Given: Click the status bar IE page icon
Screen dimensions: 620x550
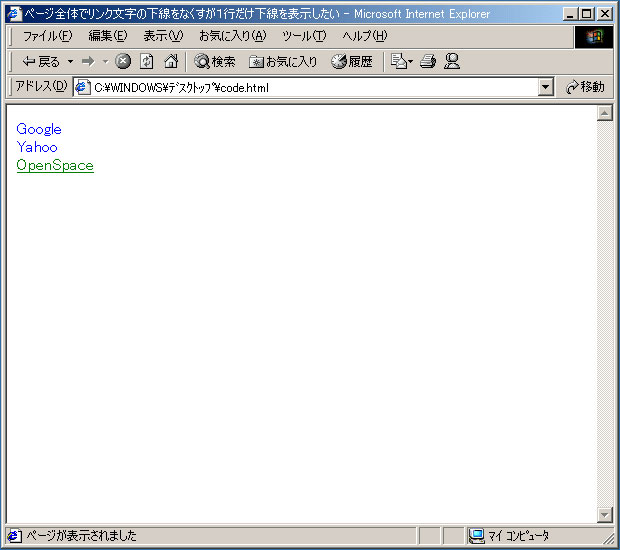Looking at the screenshot, I should pos(14,536).
